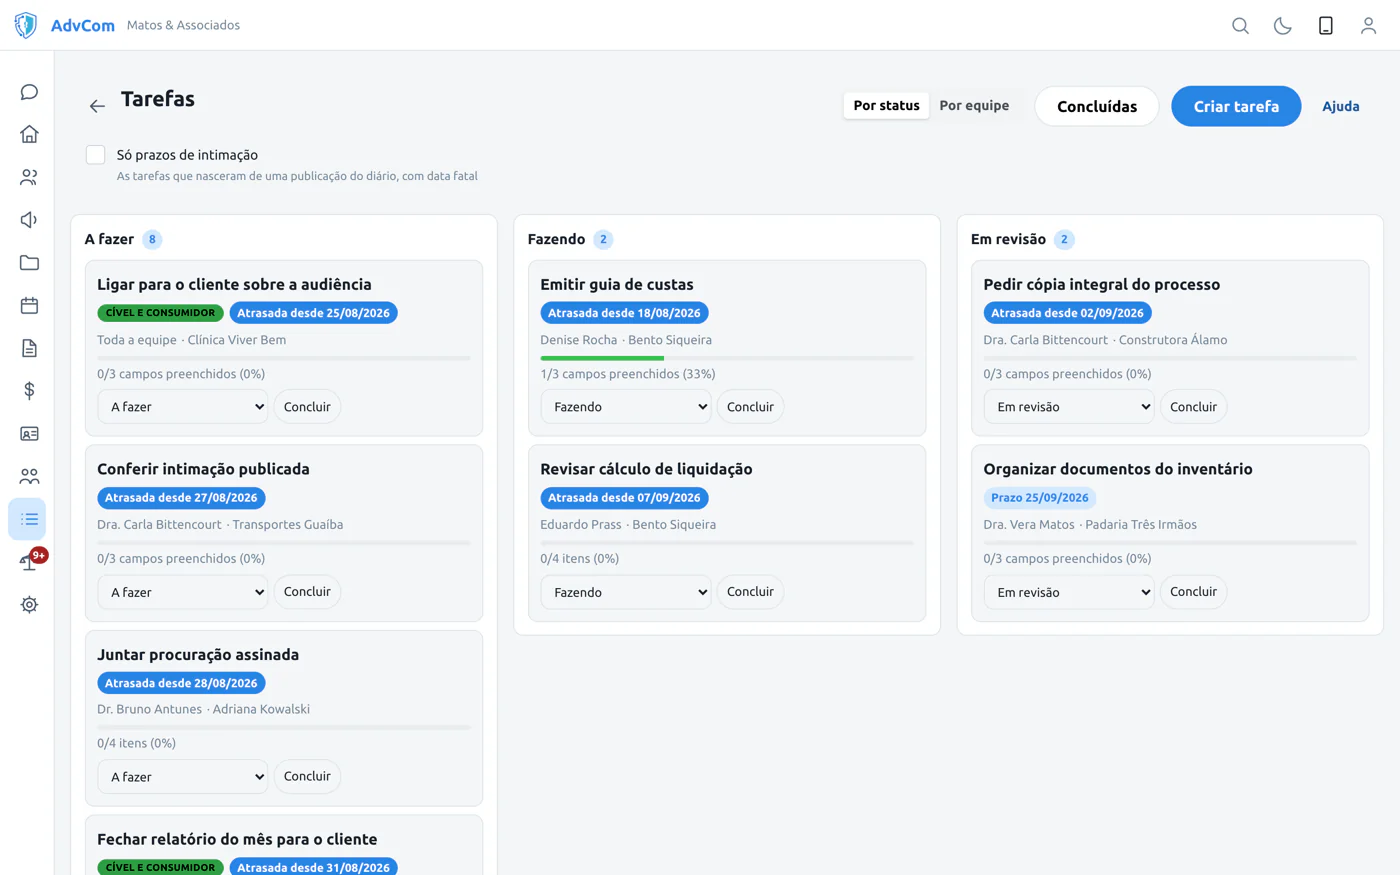Click the search magnifier icon
Image resolution: width=1400 pixels, height=875 pixels.
[x=1240, y=25]
